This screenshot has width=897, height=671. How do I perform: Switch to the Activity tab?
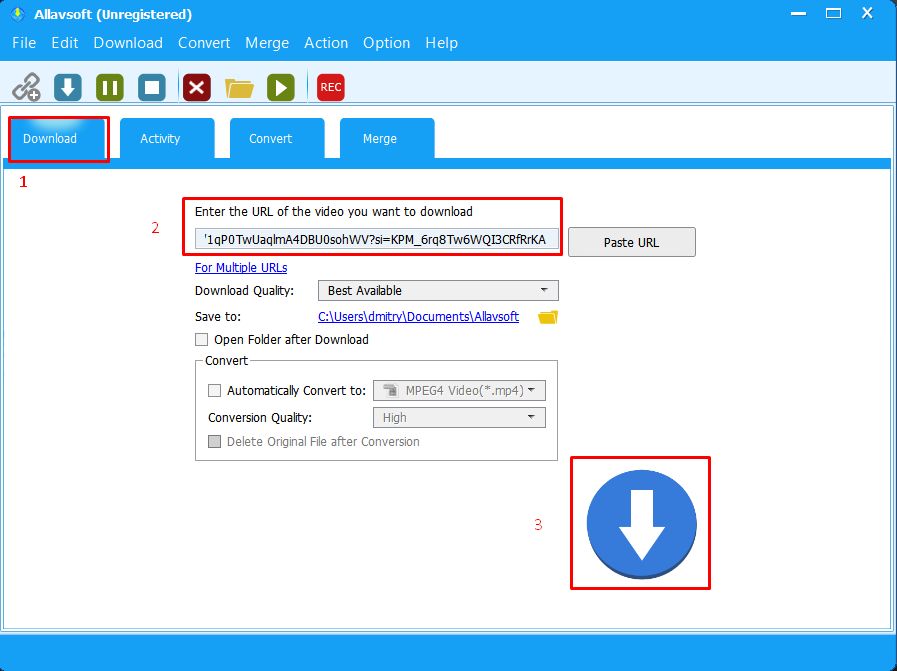(x=167, y=138)
